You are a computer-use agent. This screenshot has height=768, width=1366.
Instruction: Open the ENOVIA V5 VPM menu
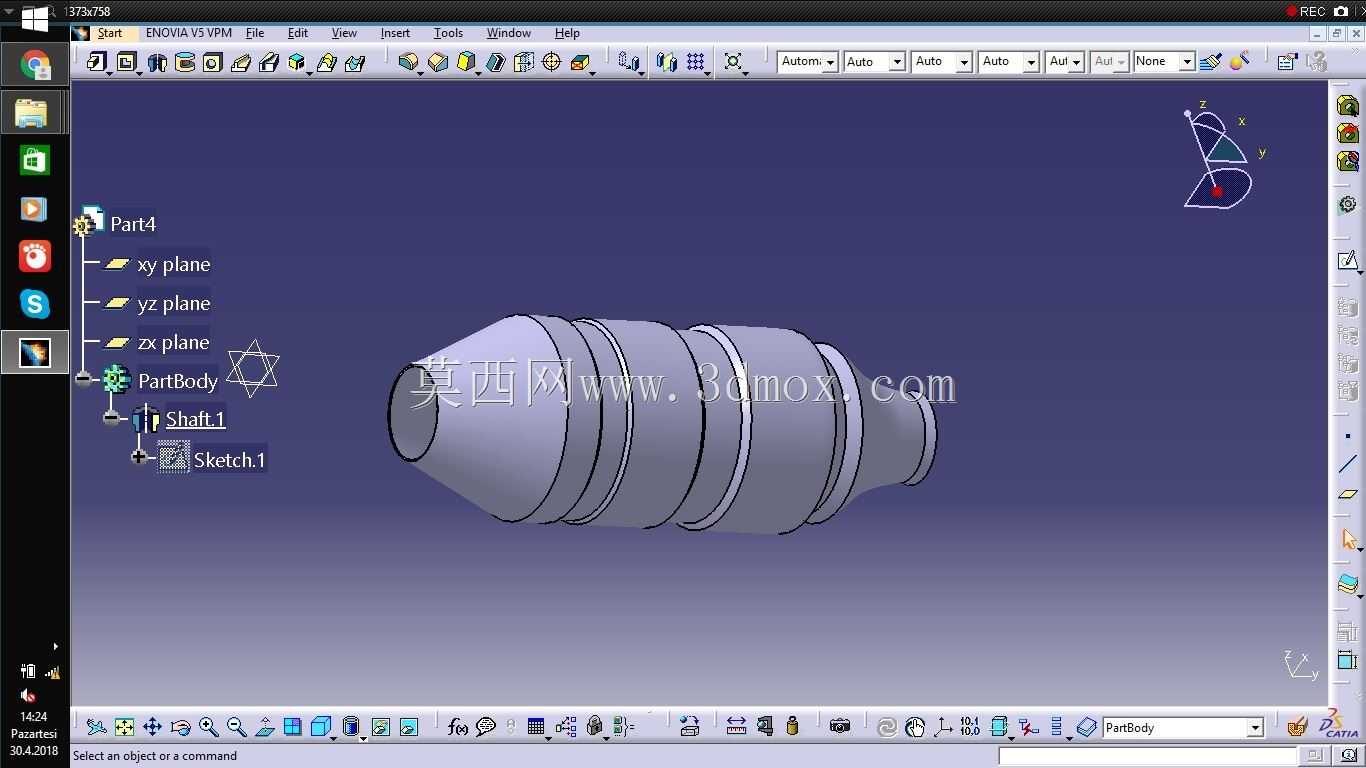click(189, 33)
